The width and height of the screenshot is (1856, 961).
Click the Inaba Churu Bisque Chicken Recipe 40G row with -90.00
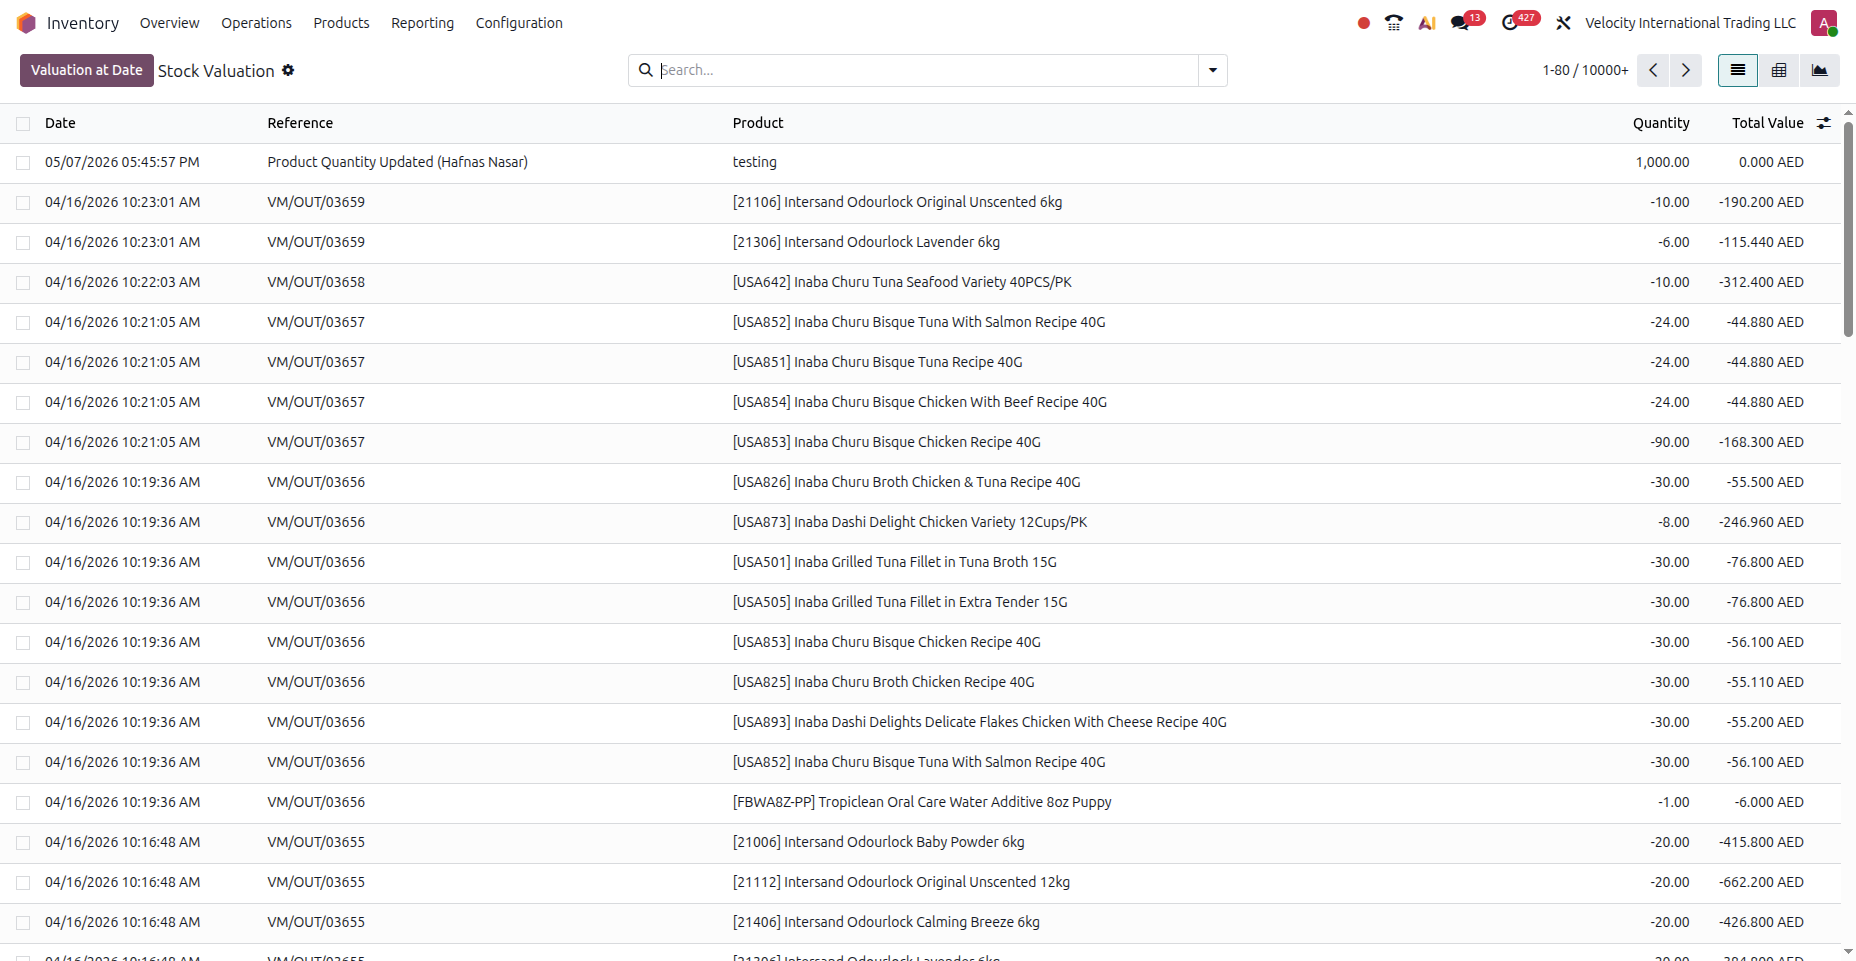point(920,442)
